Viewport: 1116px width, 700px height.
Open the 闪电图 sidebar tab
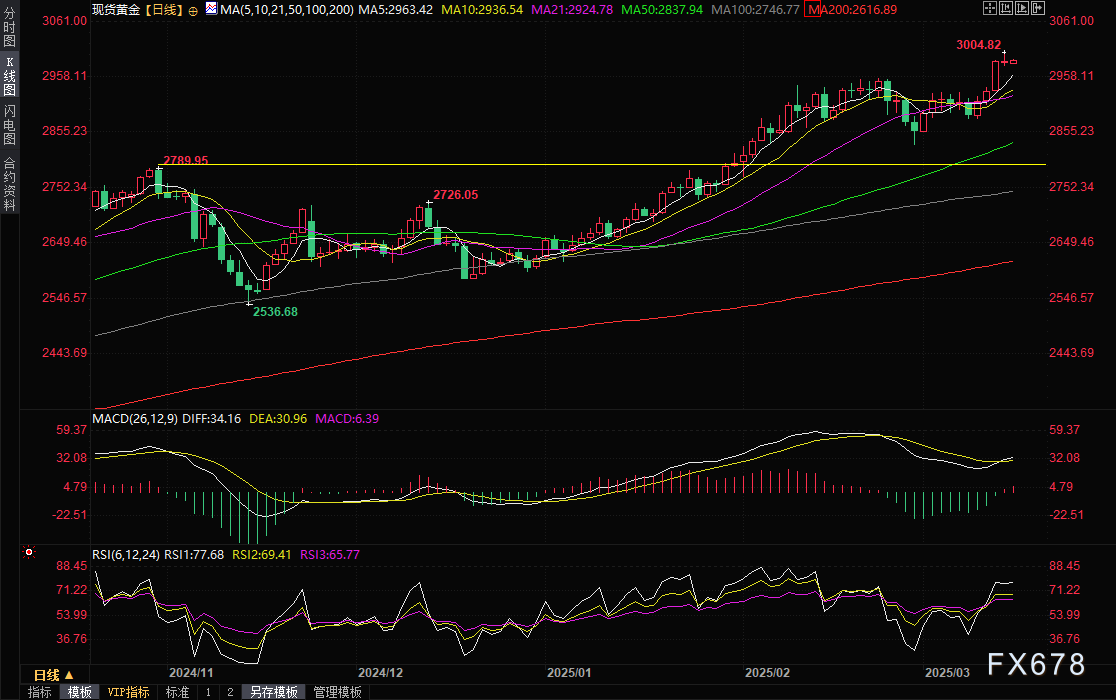9,124
